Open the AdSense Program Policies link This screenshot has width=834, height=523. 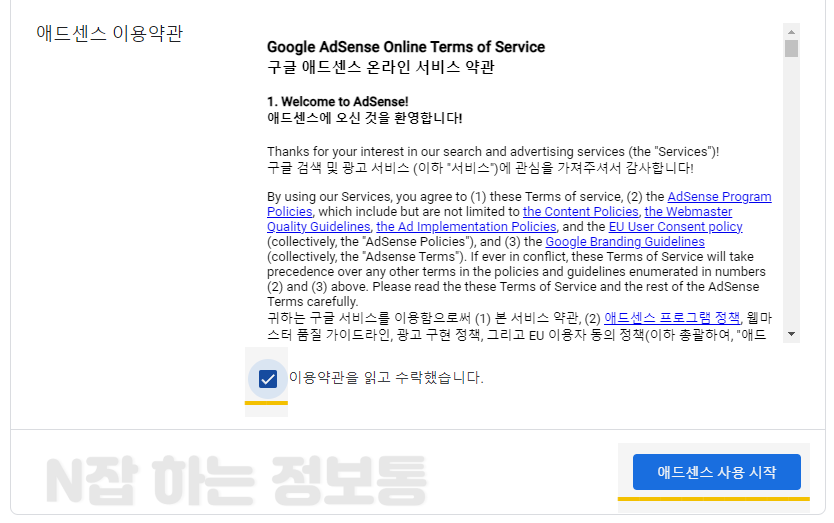719,197
